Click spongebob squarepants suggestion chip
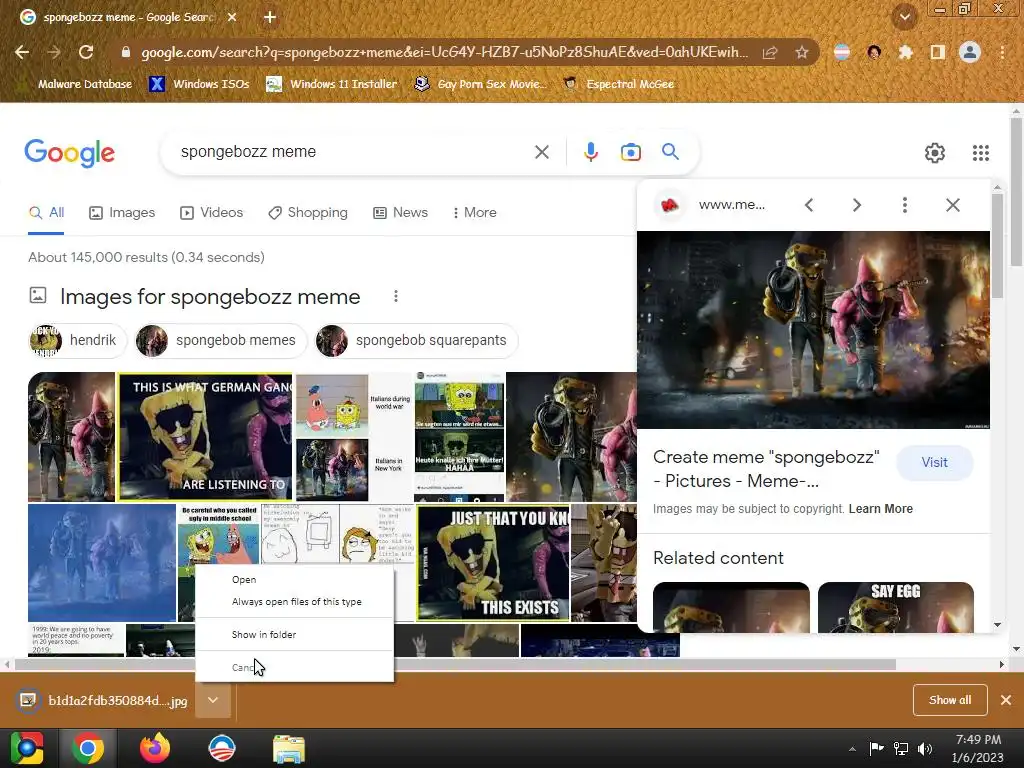This screenshot has width=1024, height=768. pos(415,340)
